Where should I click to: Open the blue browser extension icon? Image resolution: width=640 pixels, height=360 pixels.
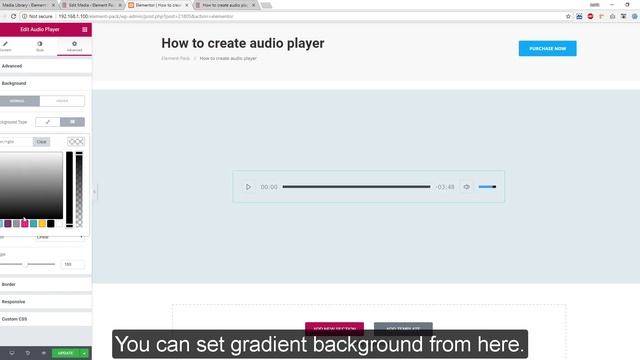(579, 16)
